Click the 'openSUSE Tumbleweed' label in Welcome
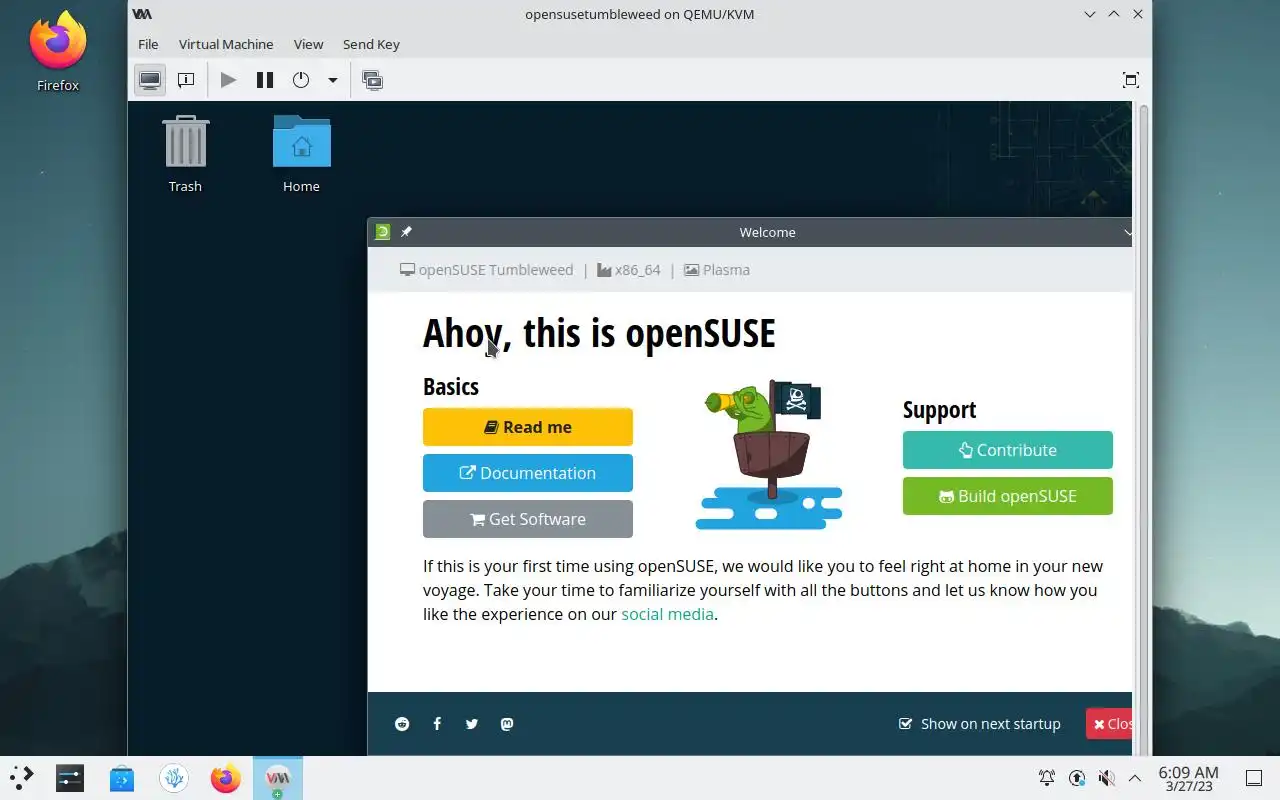This screenshot has height=800, width=1280. pos(496,270)
